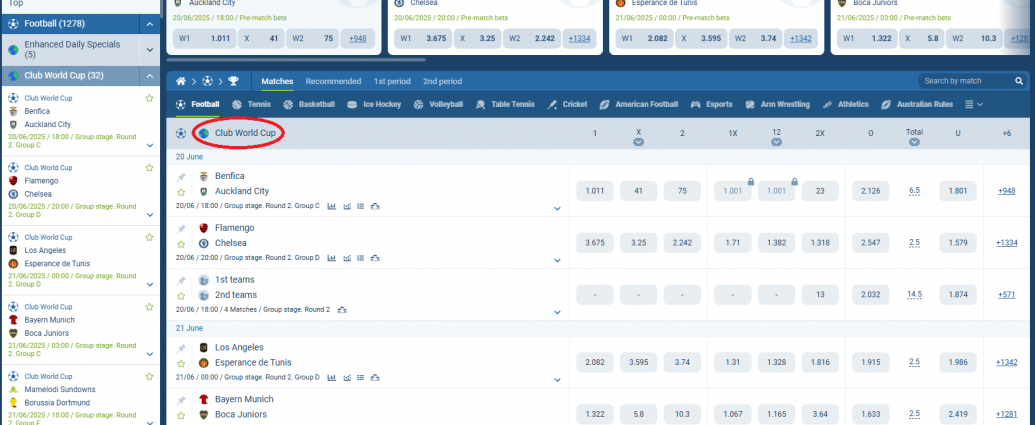Open line-graph icon in Benfica row
This screenshot has width=1035, height=425.
347,206
